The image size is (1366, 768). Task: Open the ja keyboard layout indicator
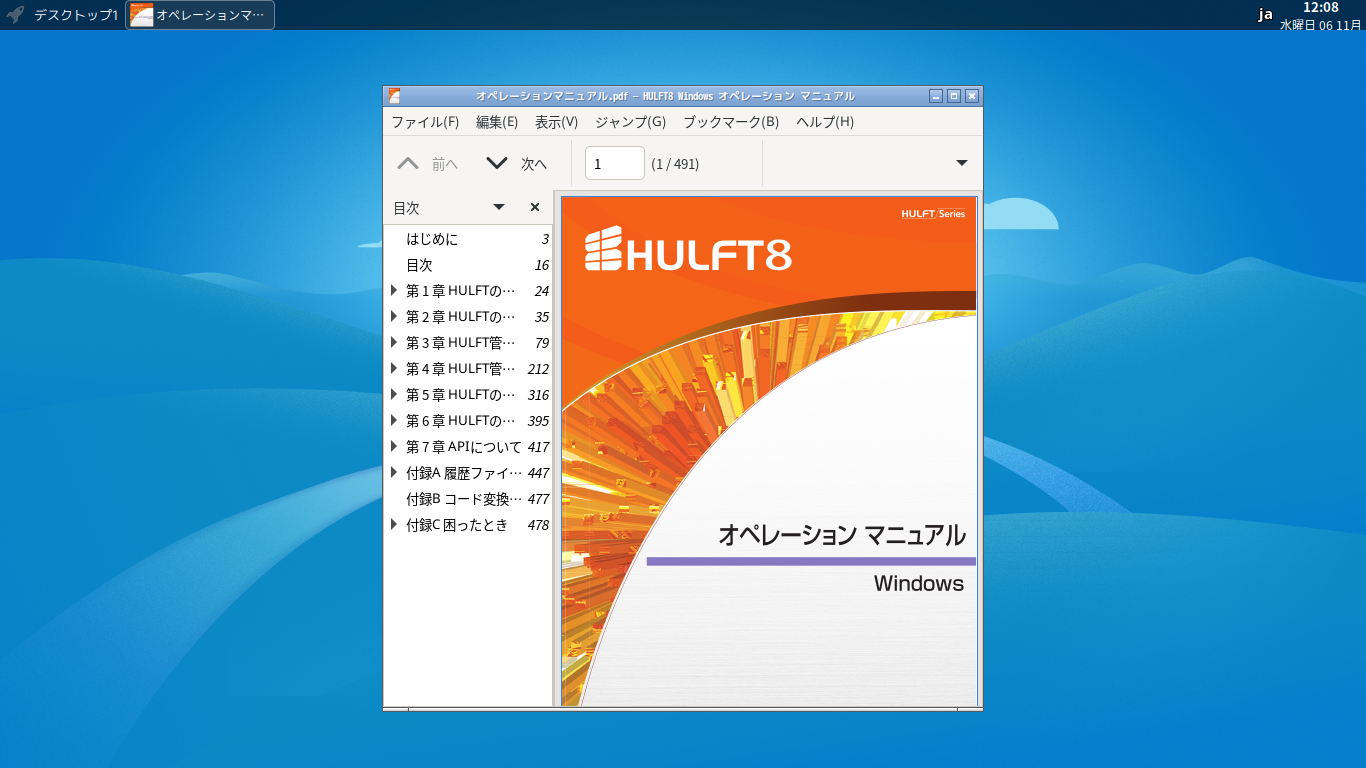1265,15
